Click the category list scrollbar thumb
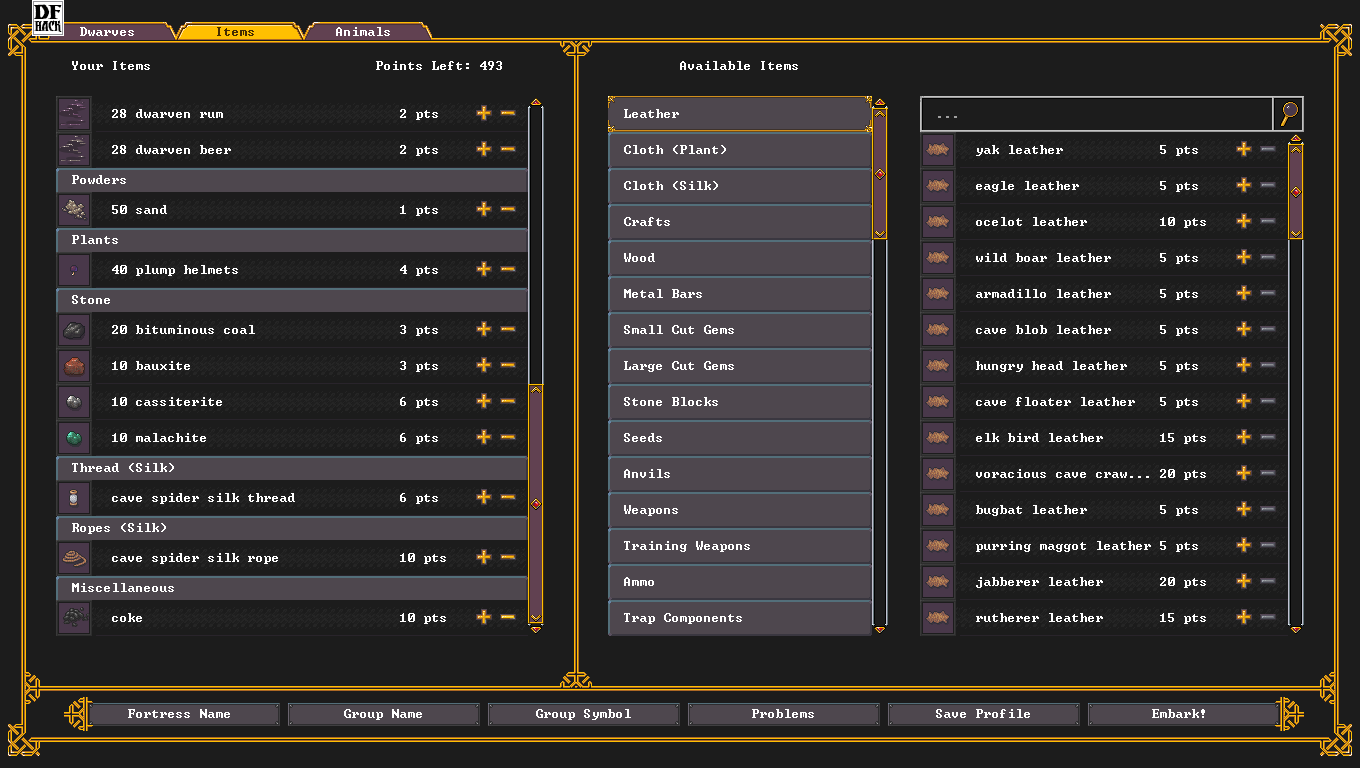This screenshot has width=1360, height=768. [880, 173]
